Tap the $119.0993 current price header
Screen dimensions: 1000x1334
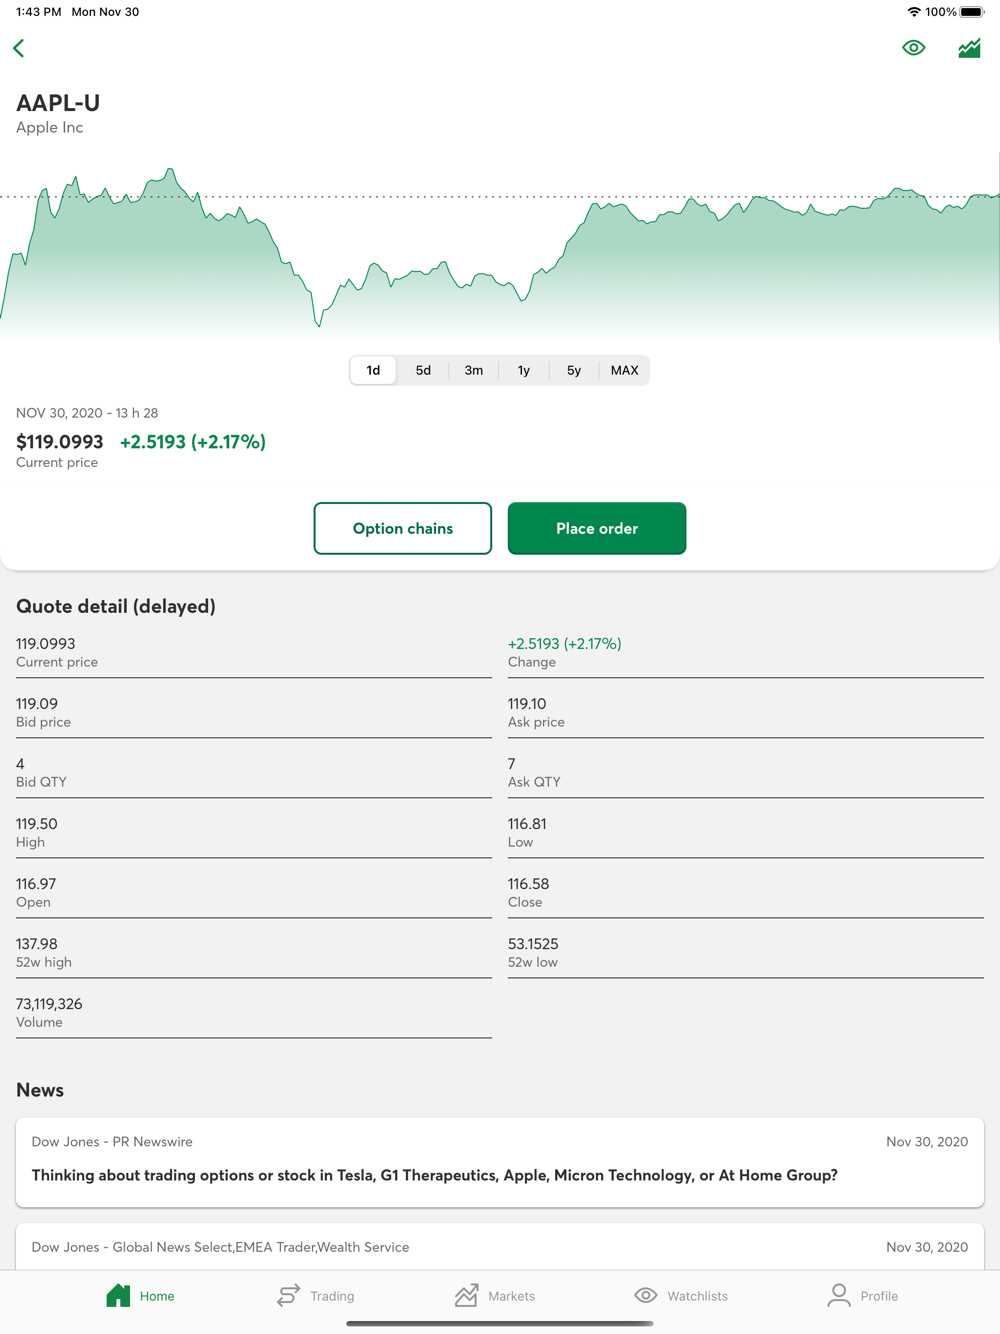tap(60, 442)
